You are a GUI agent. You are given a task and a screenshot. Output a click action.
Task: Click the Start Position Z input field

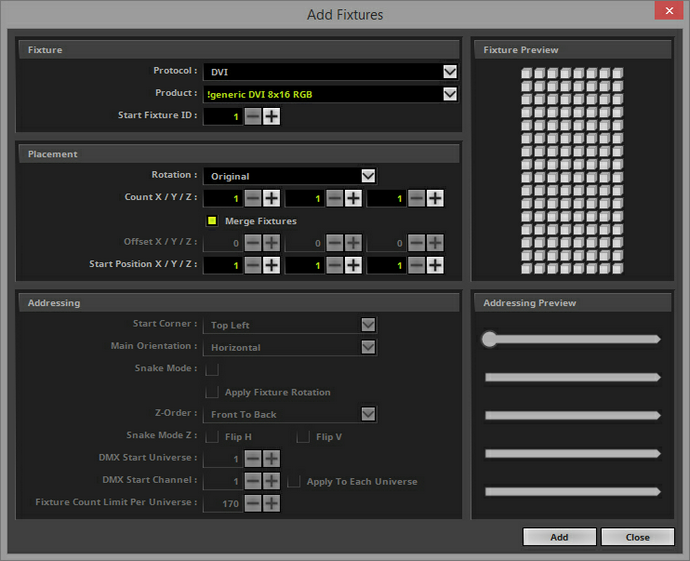(x=386, y=265)
